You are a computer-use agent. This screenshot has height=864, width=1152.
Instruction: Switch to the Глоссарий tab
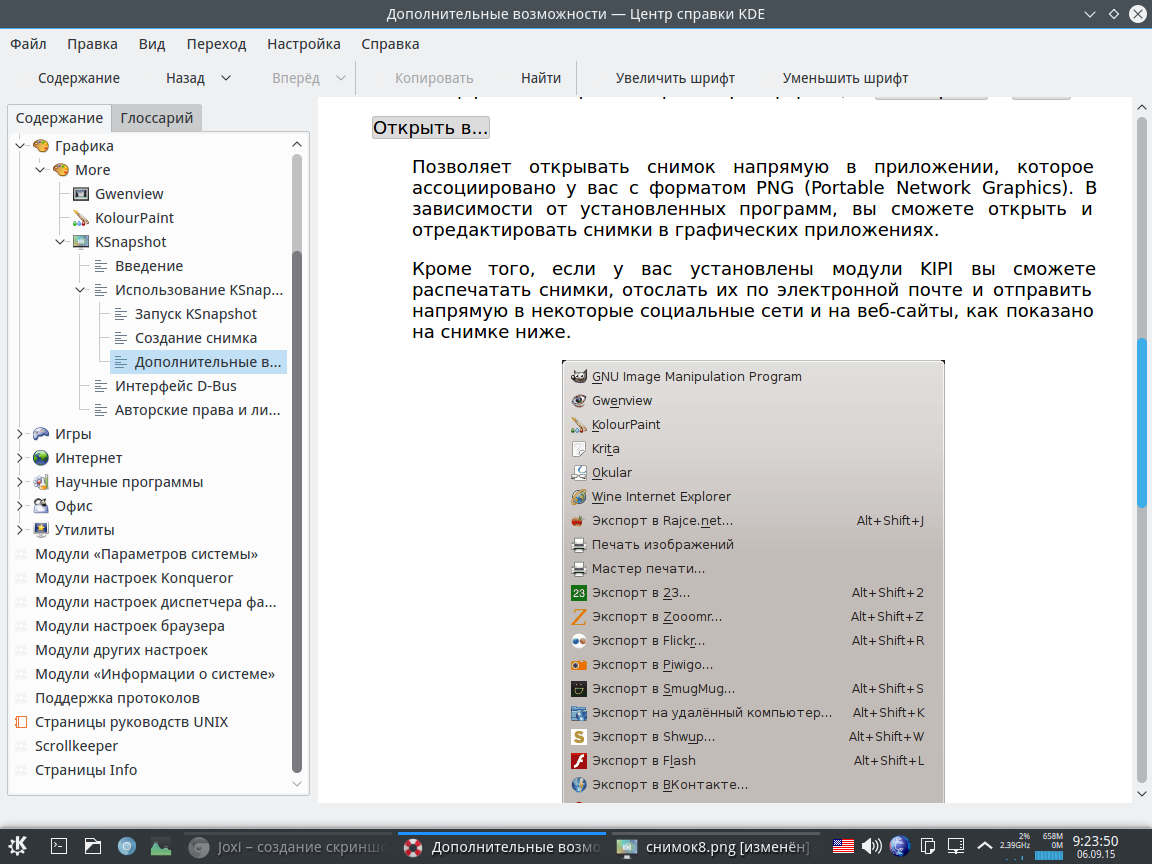tap(156, 118)
